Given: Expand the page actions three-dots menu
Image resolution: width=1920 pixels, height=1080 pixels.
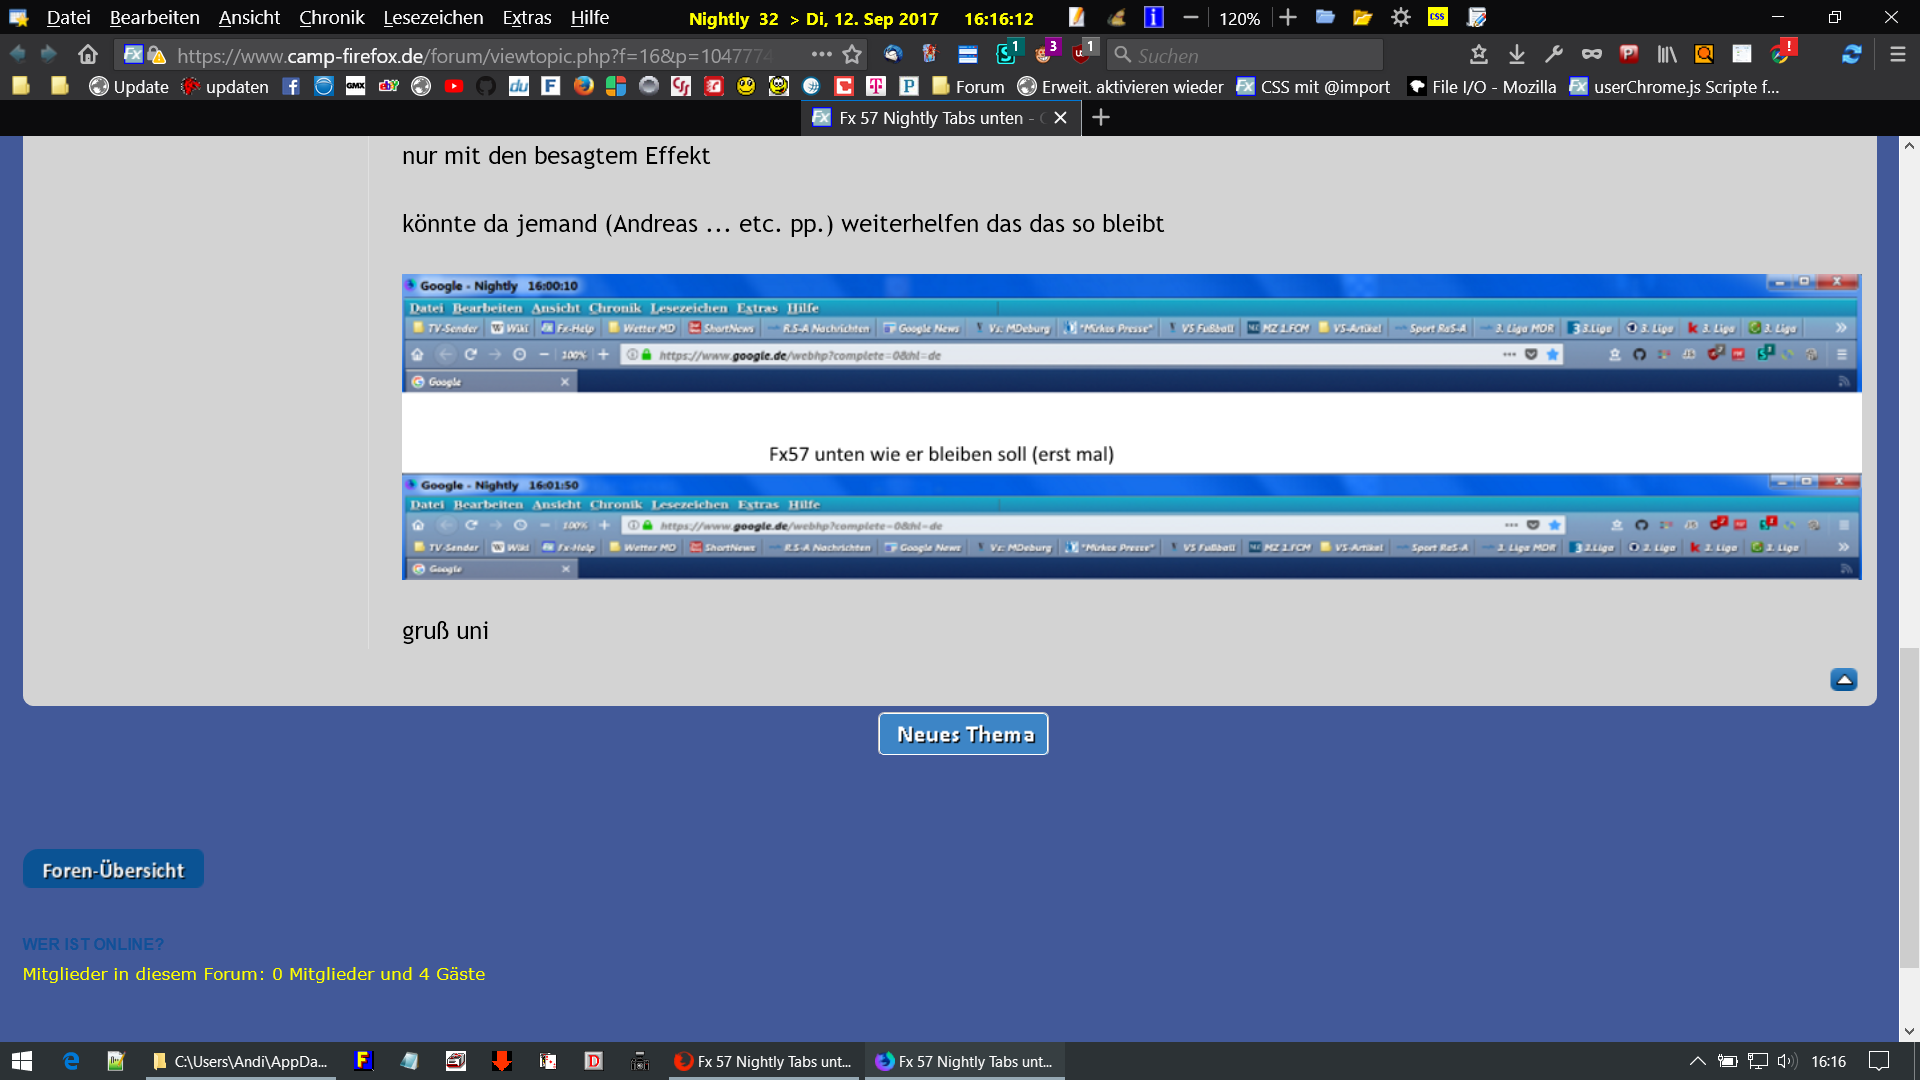Looking at the screenshot, I should pos(821,55).
